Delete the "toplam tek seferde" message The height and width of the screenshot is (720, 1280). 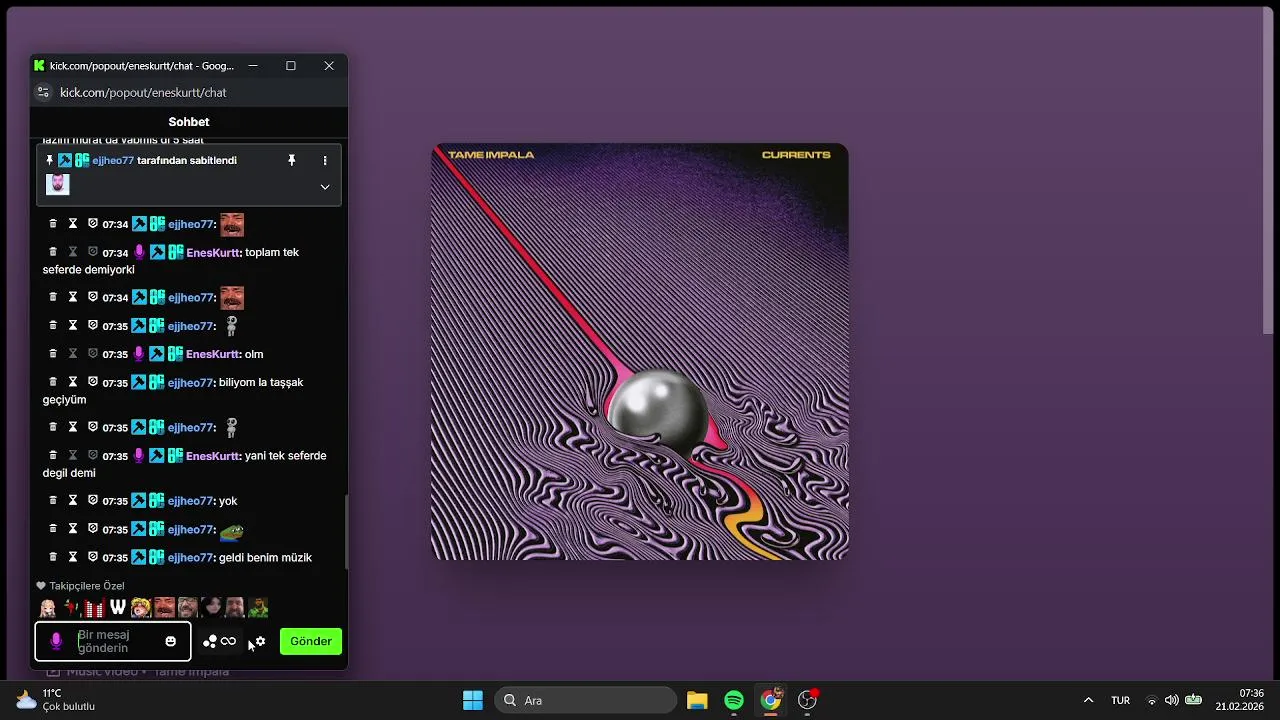click(x=53, y=252)
